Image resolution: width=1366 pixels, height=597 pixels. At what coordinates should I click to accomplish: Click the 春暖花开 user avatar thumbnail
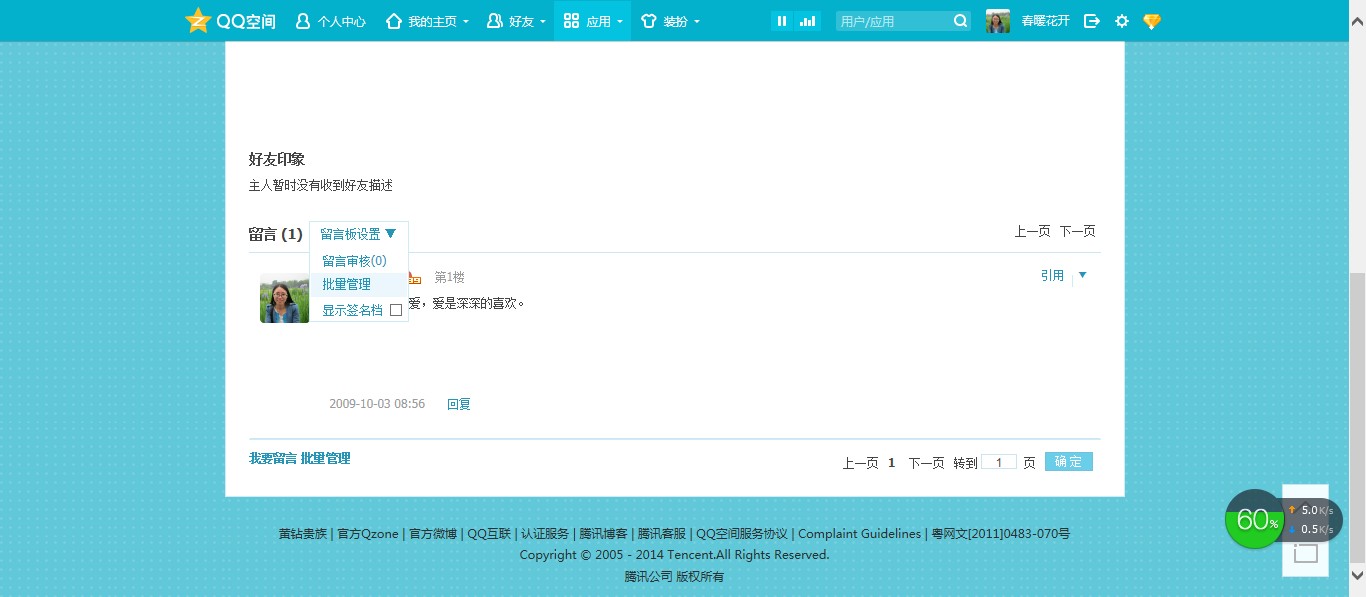(x=997, y=20)
